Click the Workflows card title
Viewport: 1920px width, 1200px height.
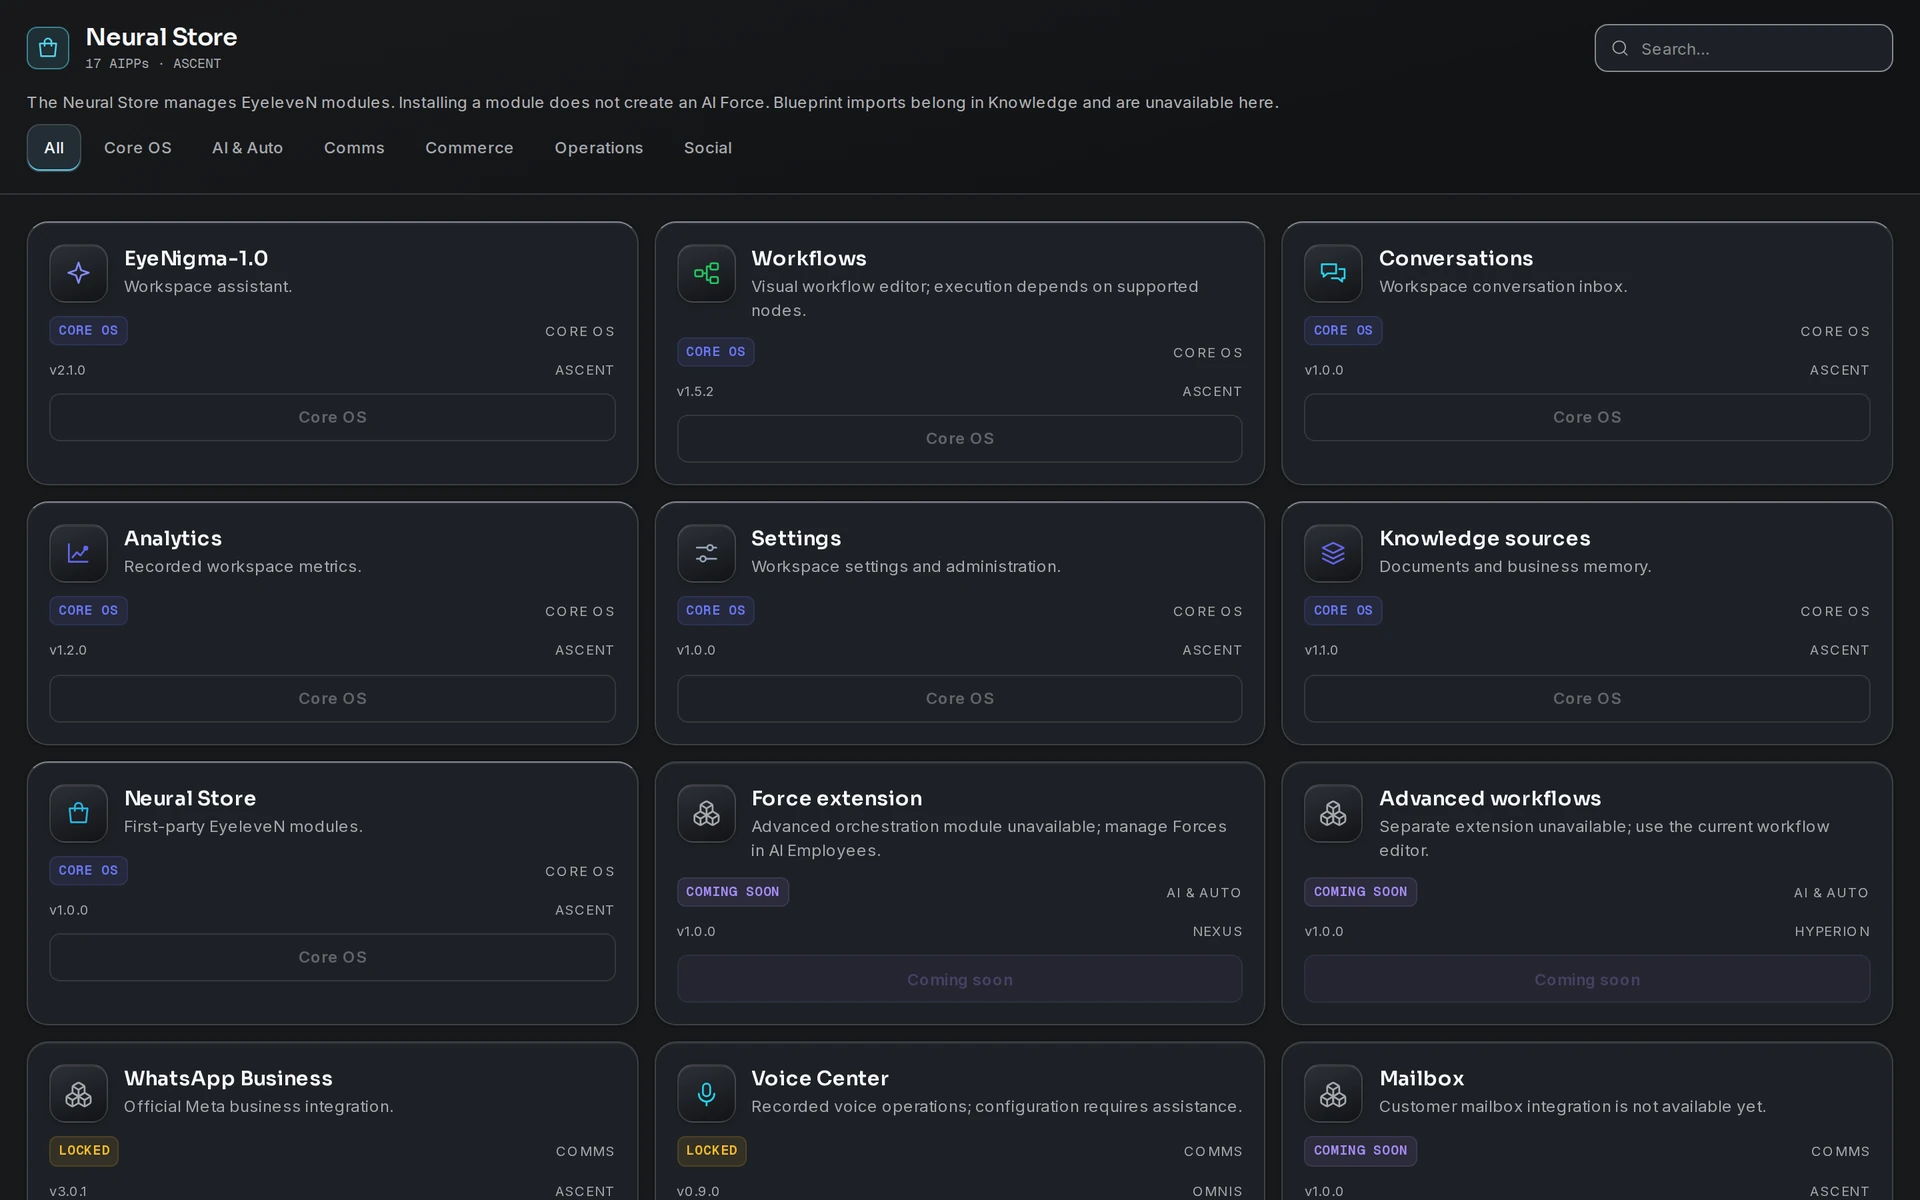[809, 258]
